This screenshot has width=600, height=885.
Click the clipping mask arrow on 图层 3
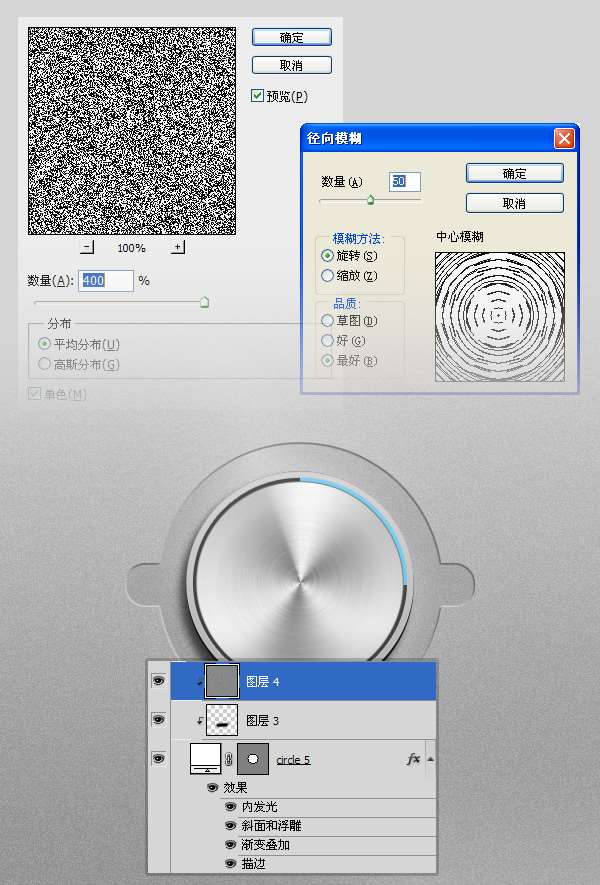[x=200, y=721]
